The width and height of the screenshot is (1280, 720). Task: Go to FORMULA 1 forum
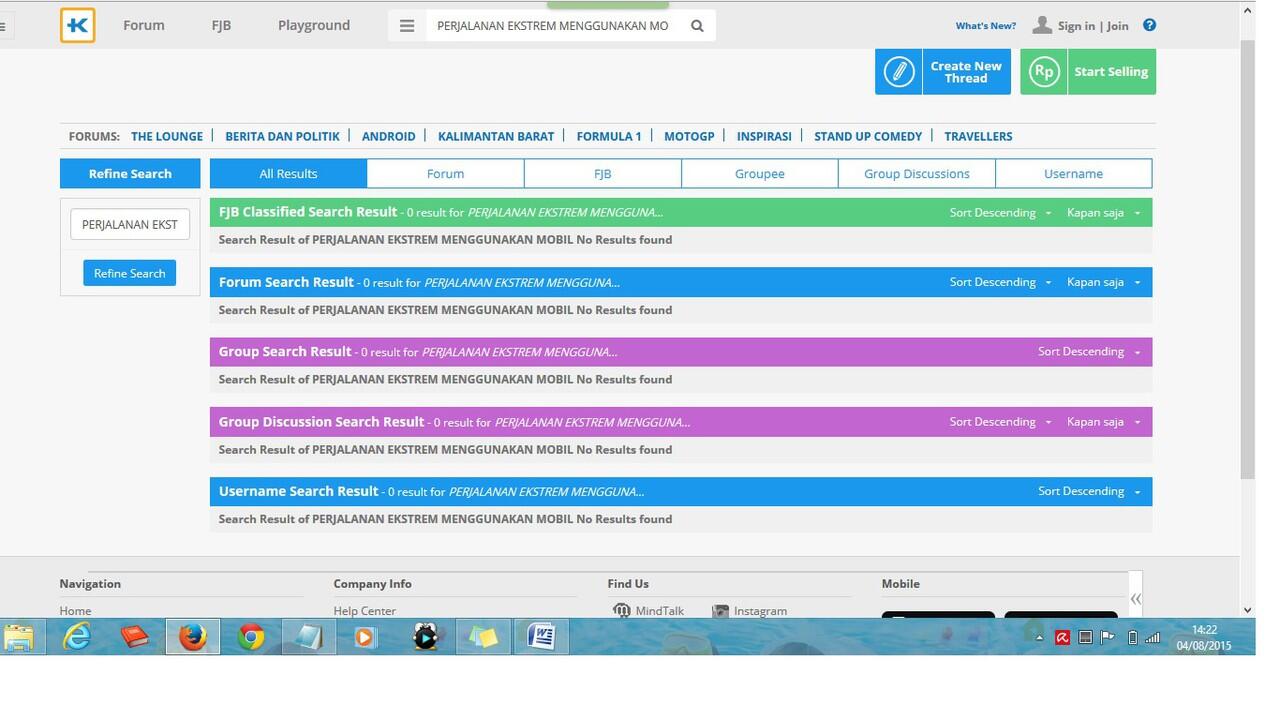point(609,136)
